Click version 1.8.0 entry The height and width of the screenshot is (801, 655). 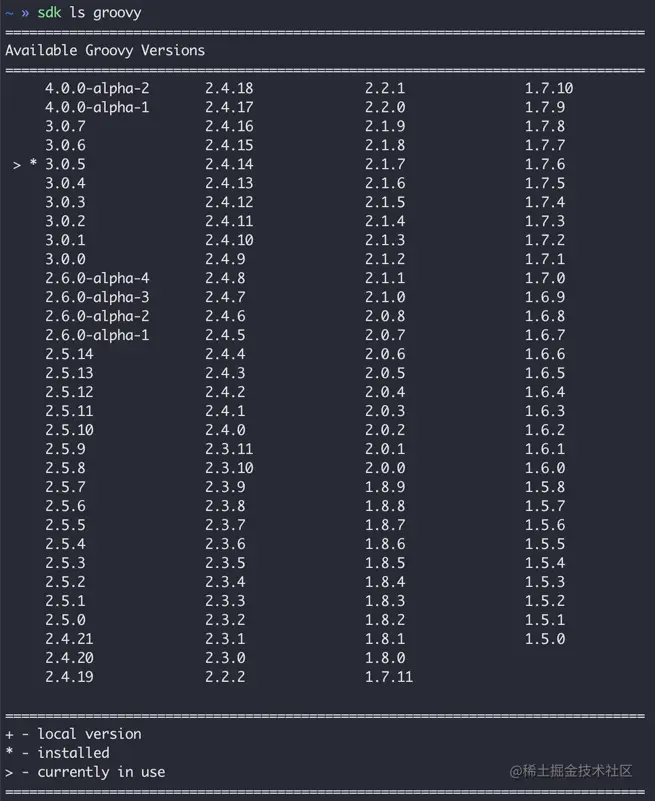(x=385, y=657)
